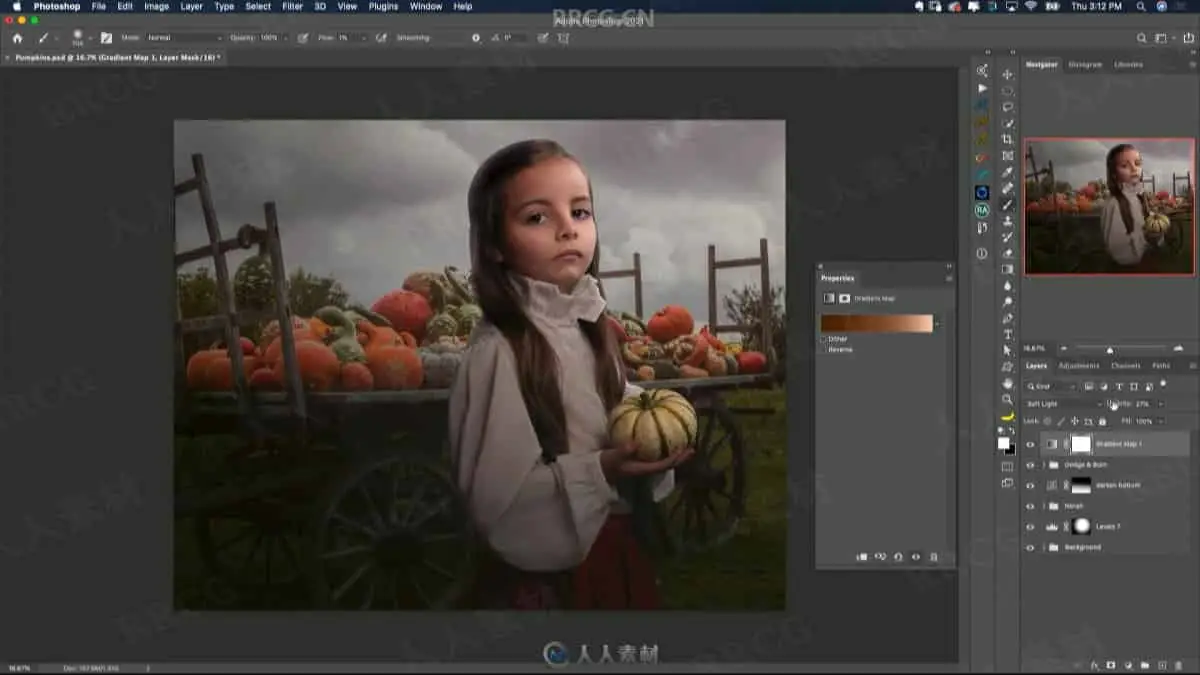Click the Navigator zoom slider handle
Image resolution: width=1200 pixels, height=675 pixels.
tap(1109, 349)
